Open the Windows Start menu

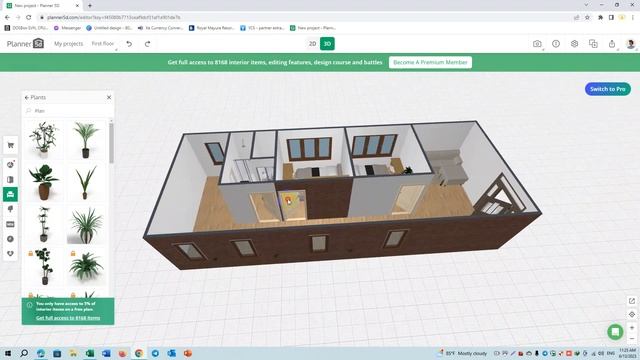pos(7,353)
